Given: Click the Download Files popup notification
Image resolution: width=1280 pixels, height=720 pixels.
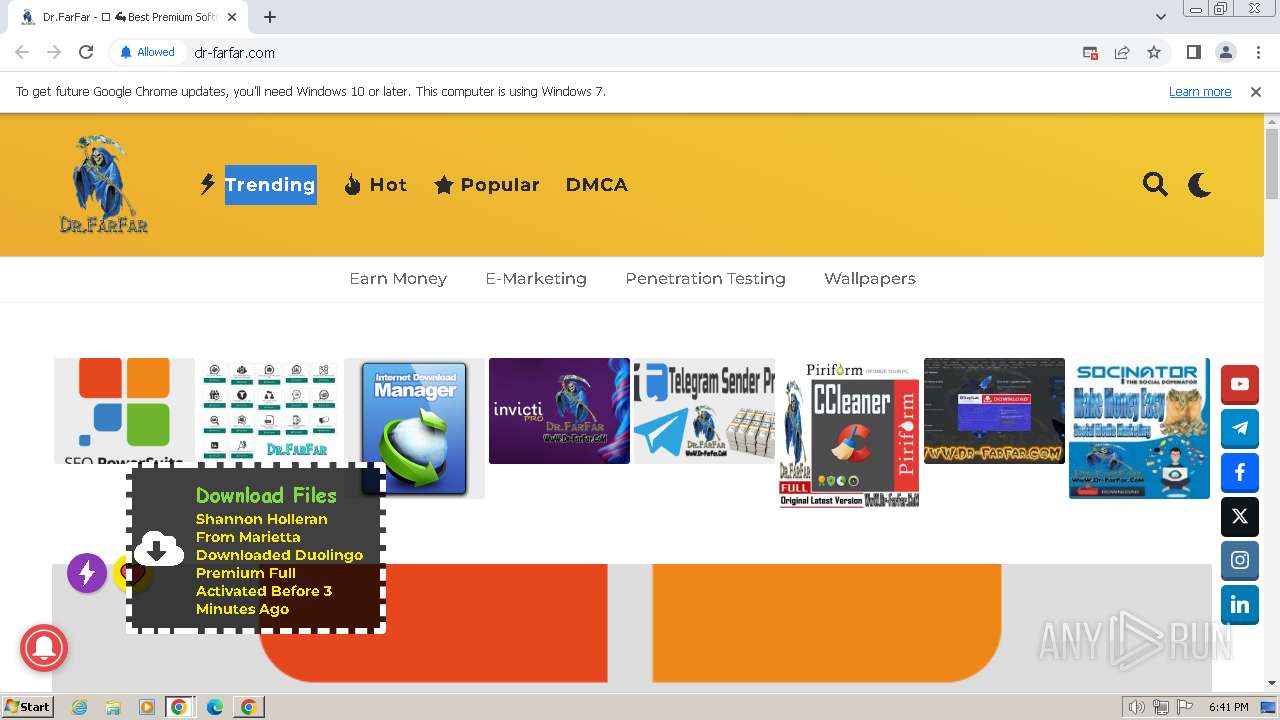Looking at the screenshot, I should pos(256,548).
